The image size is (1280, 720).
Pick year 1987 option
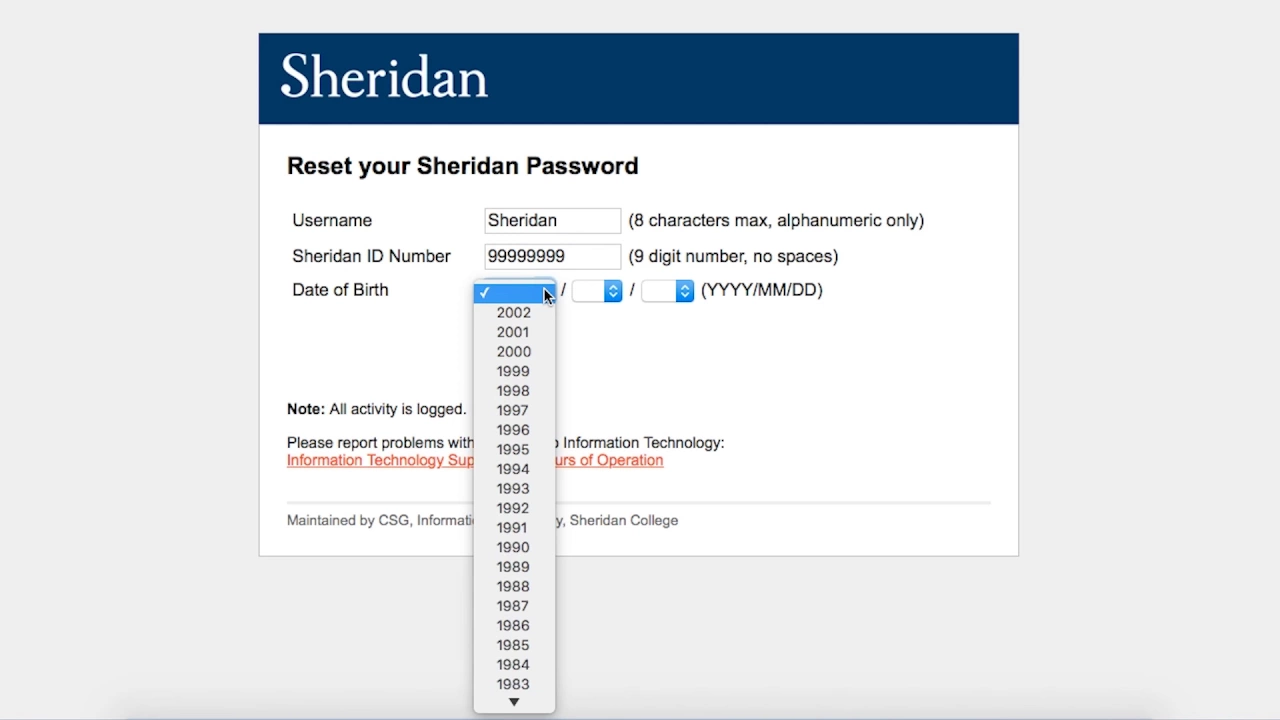514,606
